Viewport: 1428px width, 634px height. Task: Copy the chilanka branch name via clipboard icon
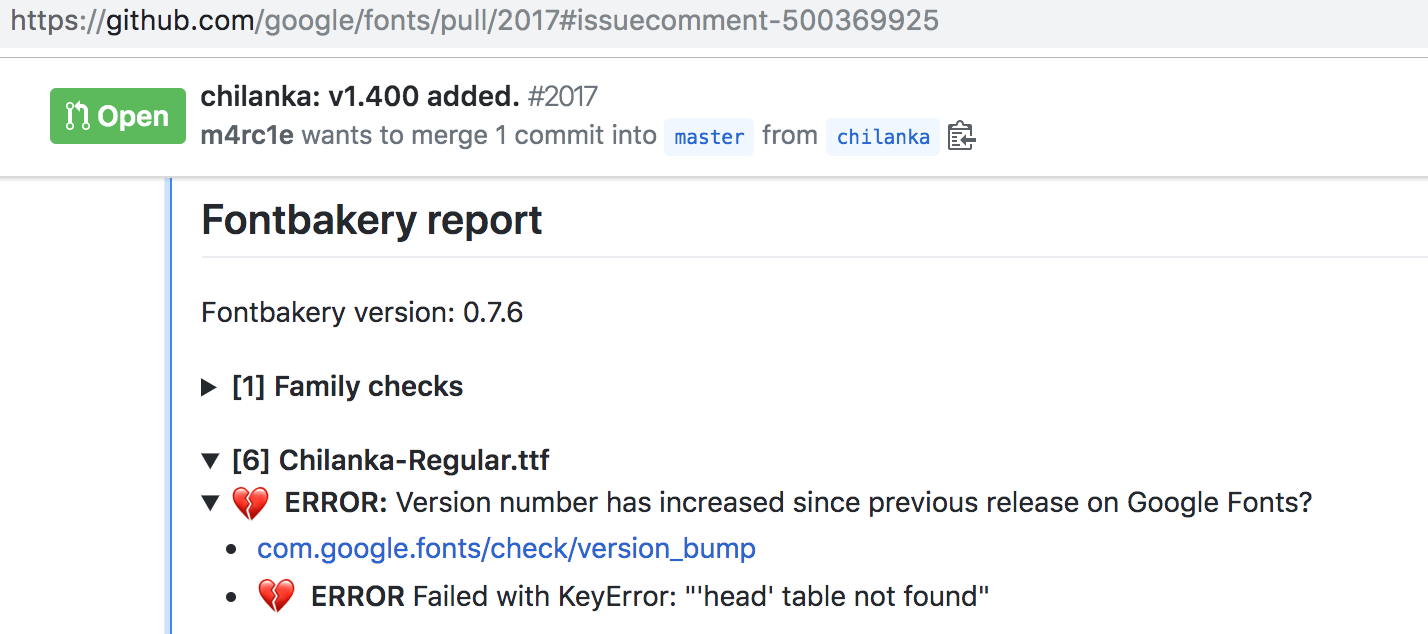[960, 136]
